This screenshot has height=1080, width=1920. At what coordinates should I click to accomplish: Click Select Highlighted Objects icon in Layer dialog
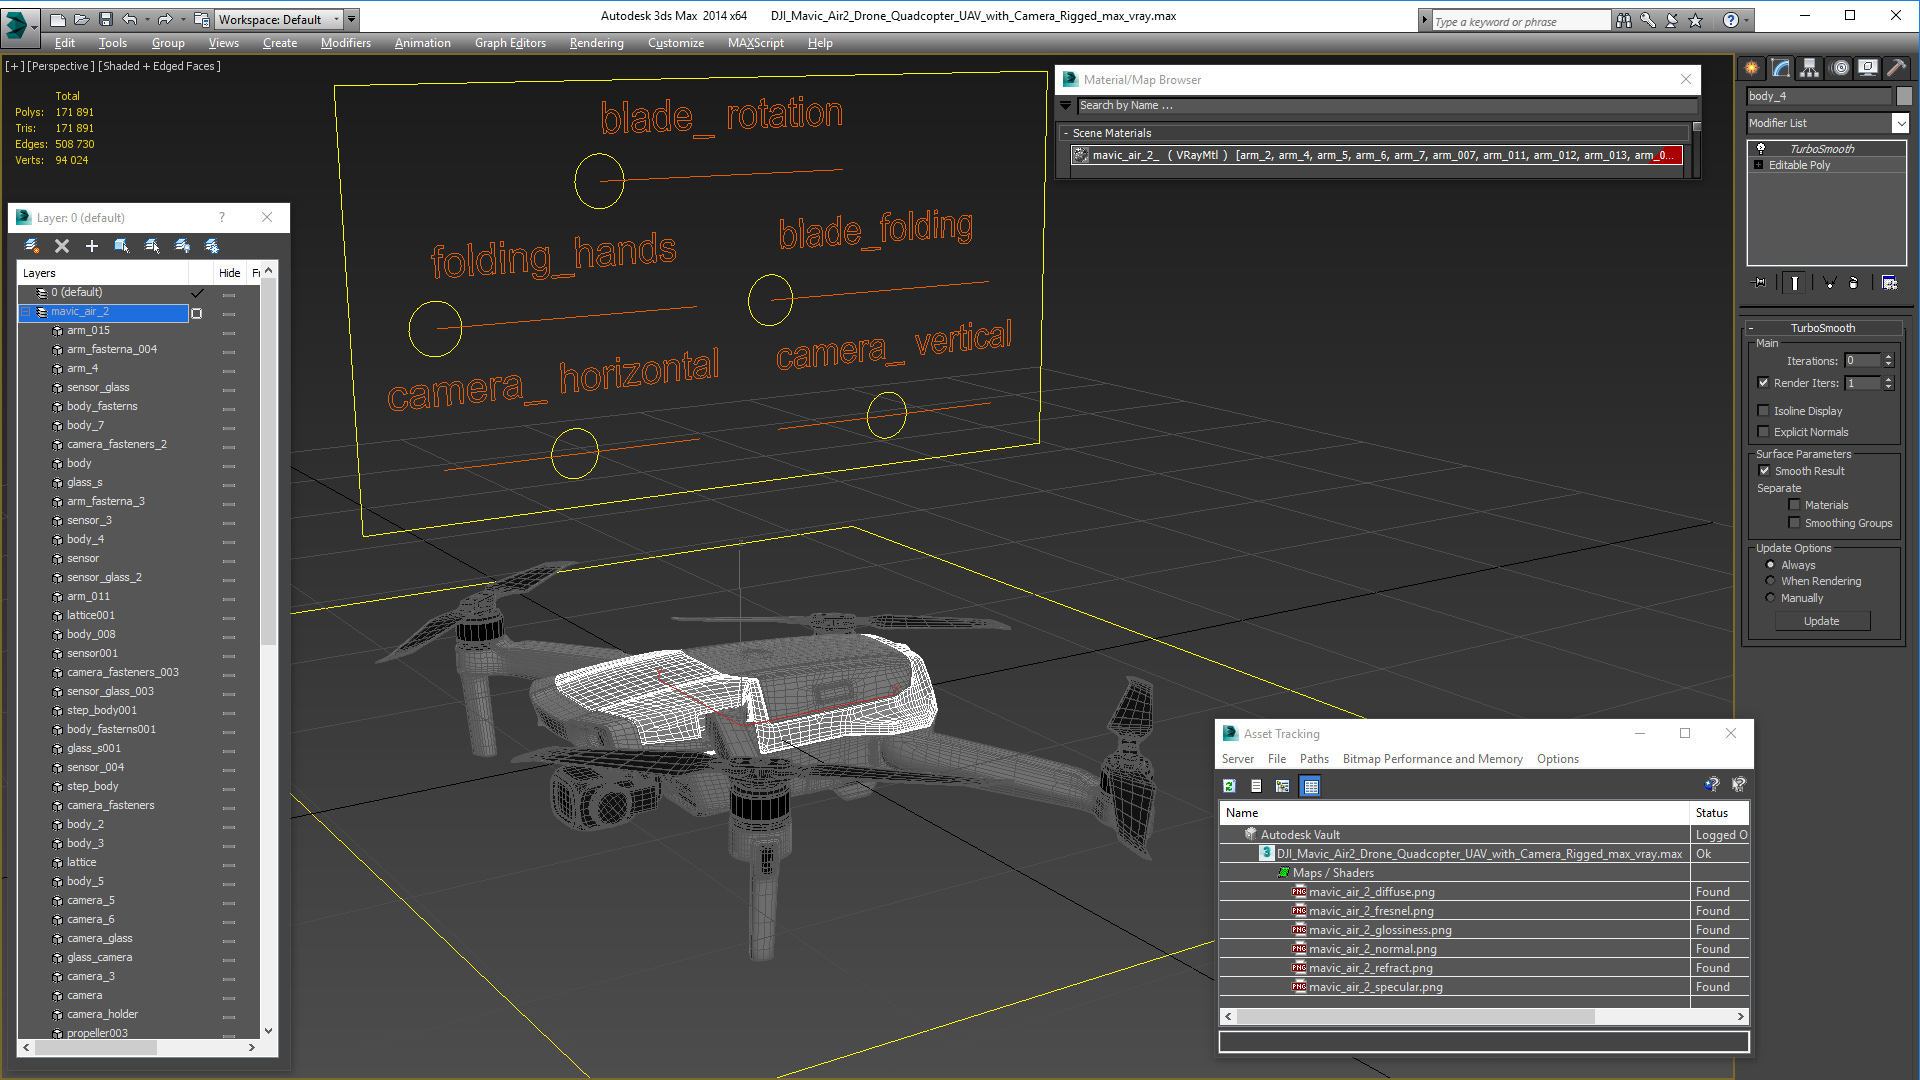pos(122,245)
